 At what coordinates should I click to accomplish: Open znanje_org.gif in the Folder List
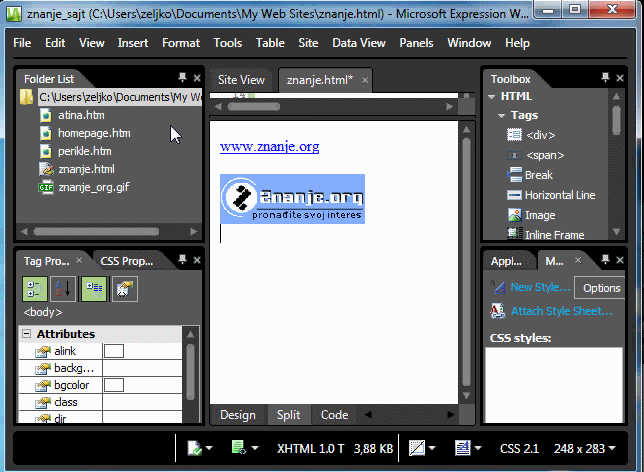point(93,187)
